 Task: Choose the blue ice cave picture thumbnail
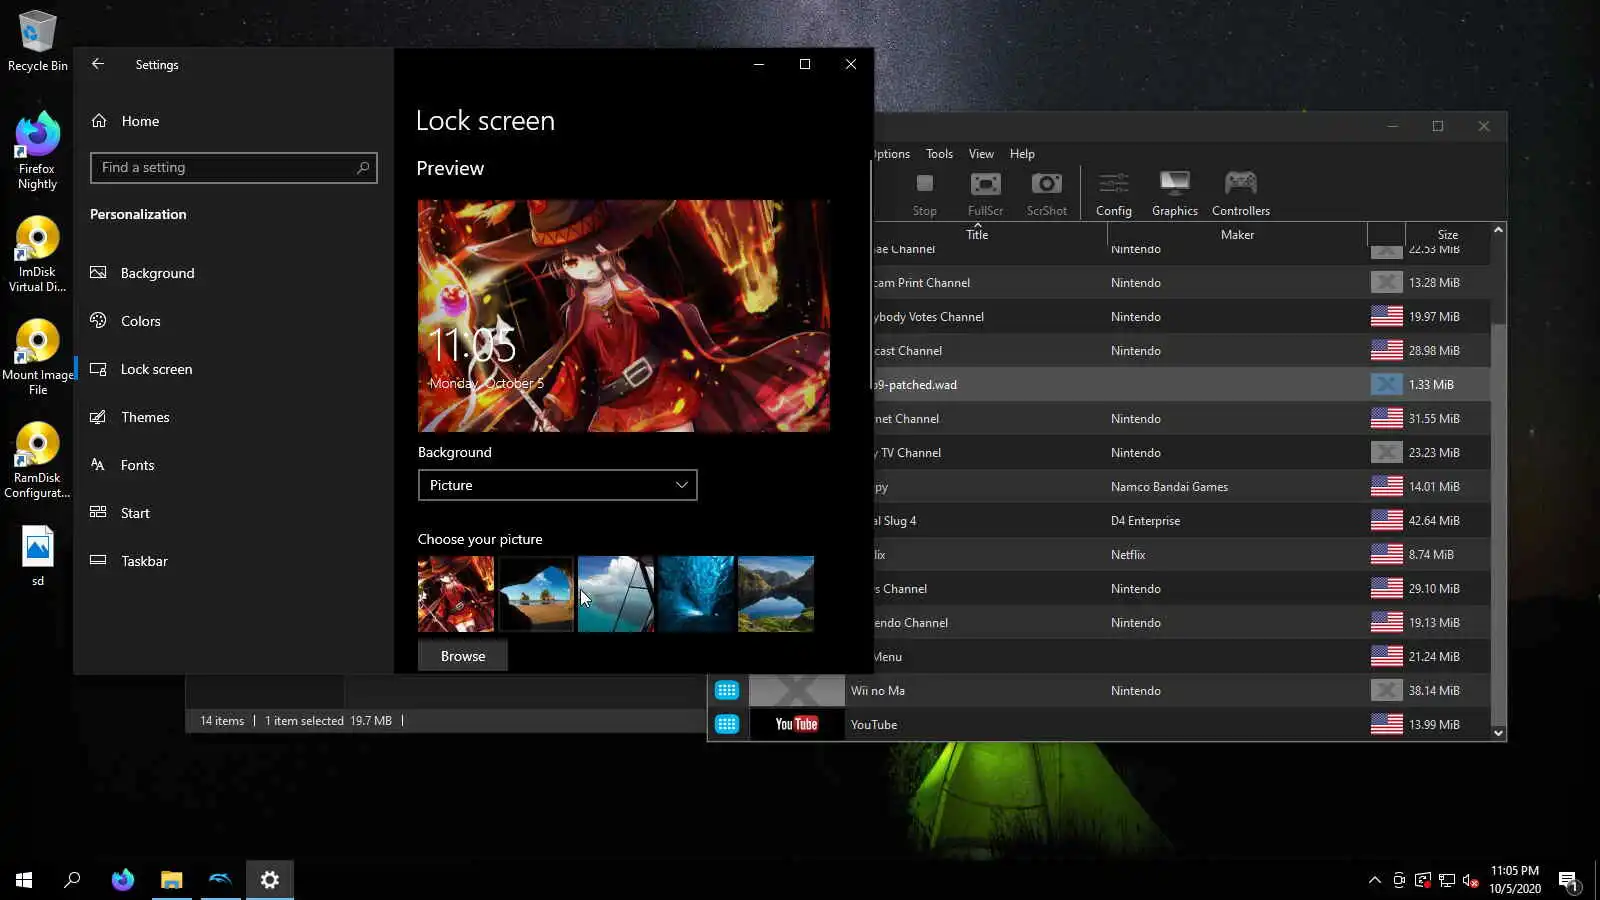696,594
